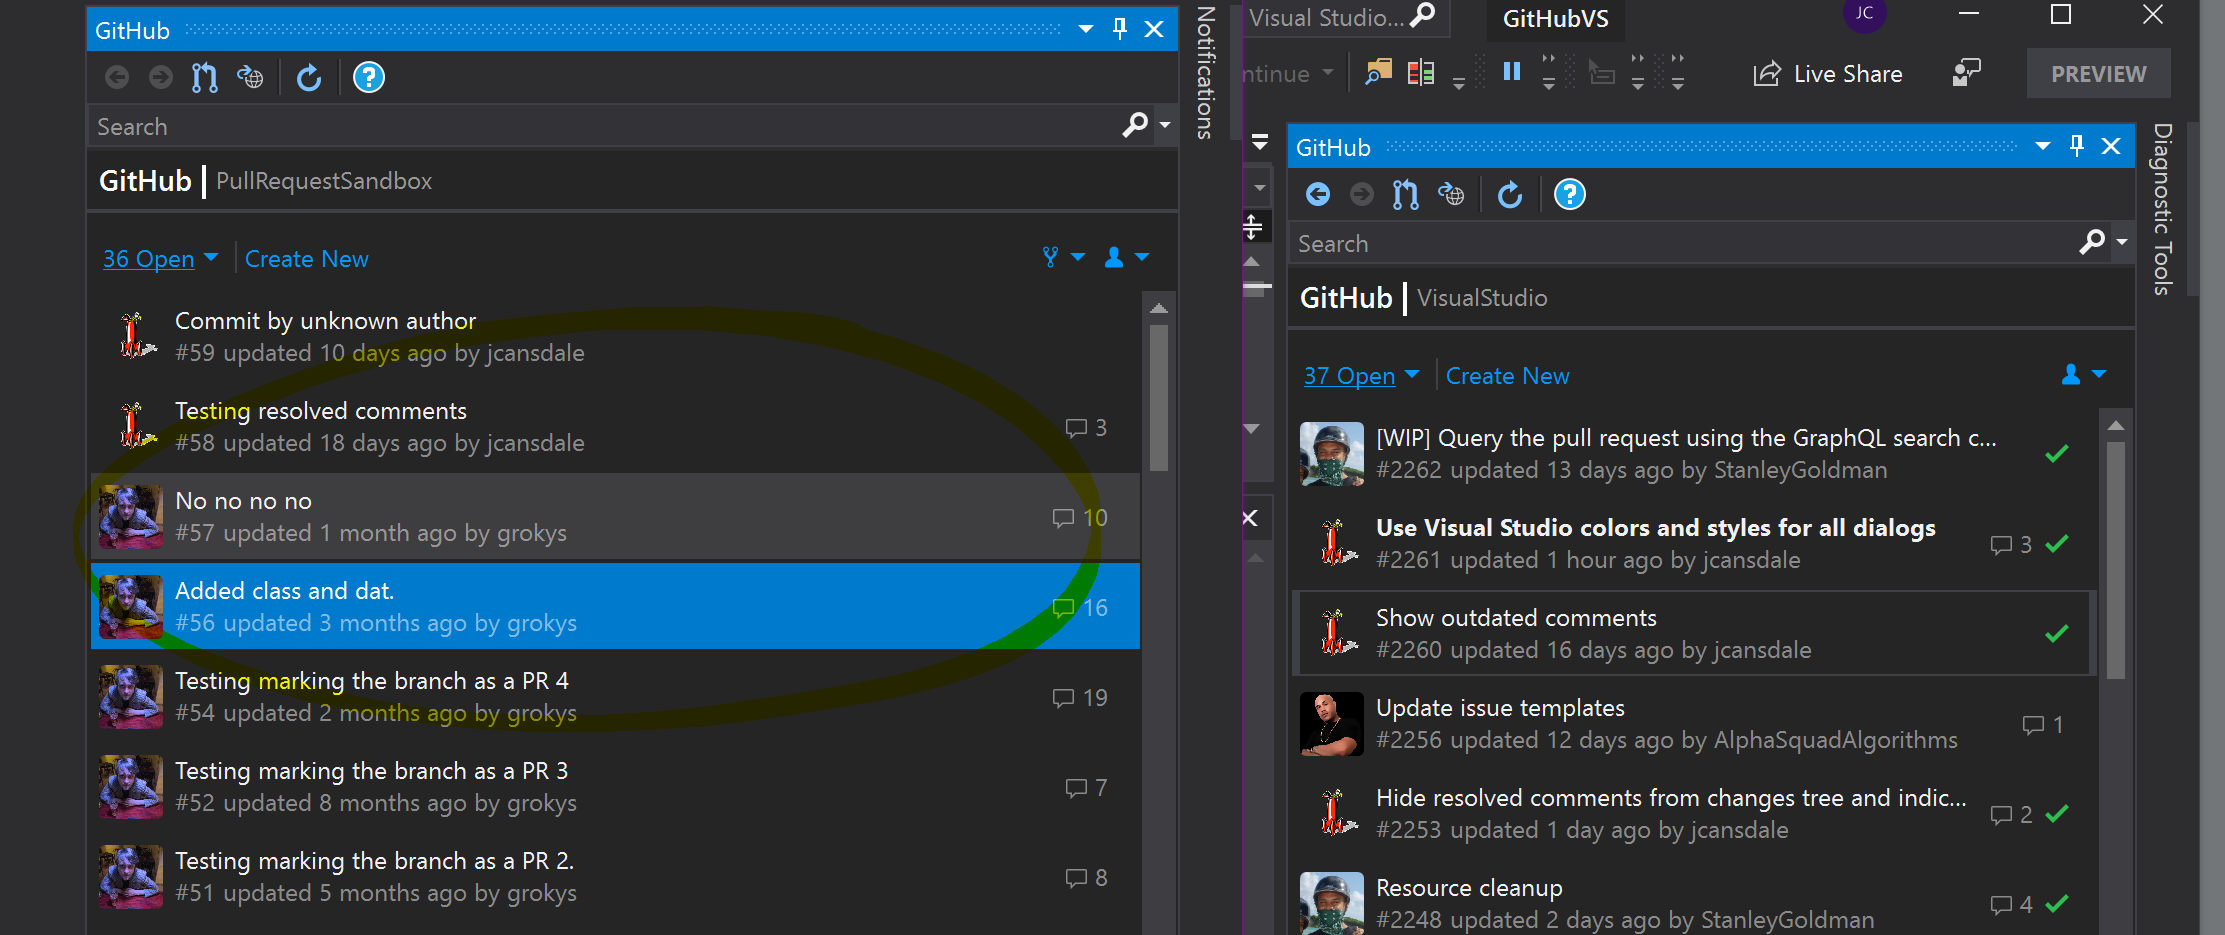
Task: Click grokys avatar on PR #57
Action: (131, 517)
